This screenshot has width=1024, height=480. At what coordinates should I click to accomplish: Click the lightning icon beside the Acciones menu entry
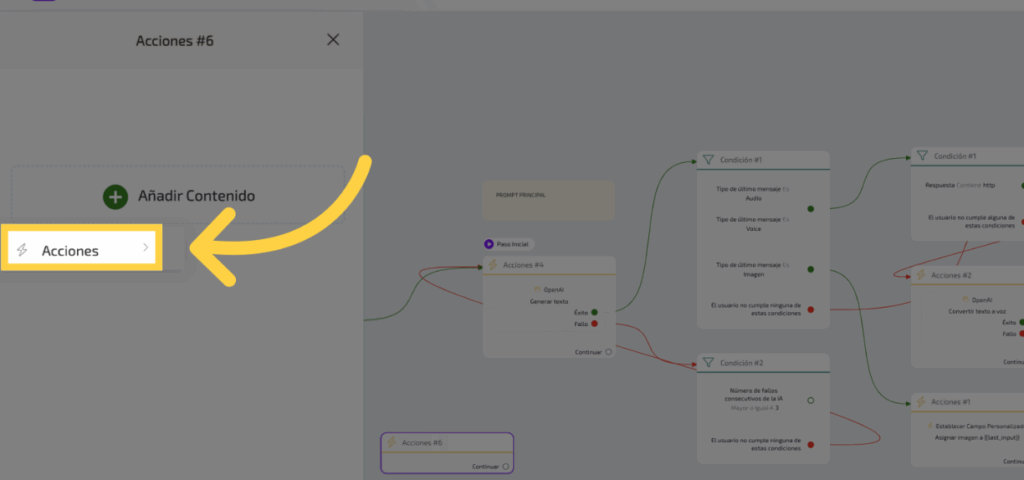point(23,250)
